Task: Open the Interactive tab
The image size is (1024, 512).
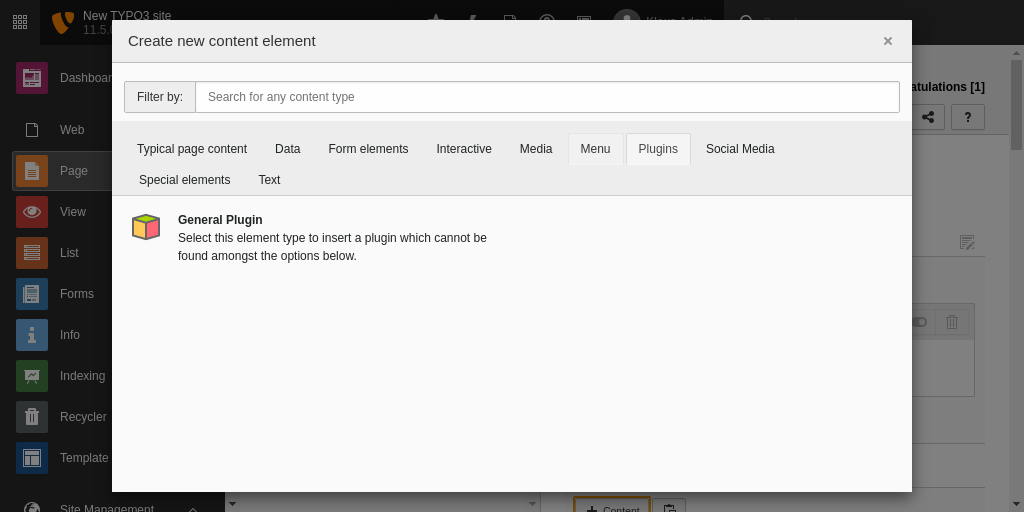Action: click(x=464, y=149)
